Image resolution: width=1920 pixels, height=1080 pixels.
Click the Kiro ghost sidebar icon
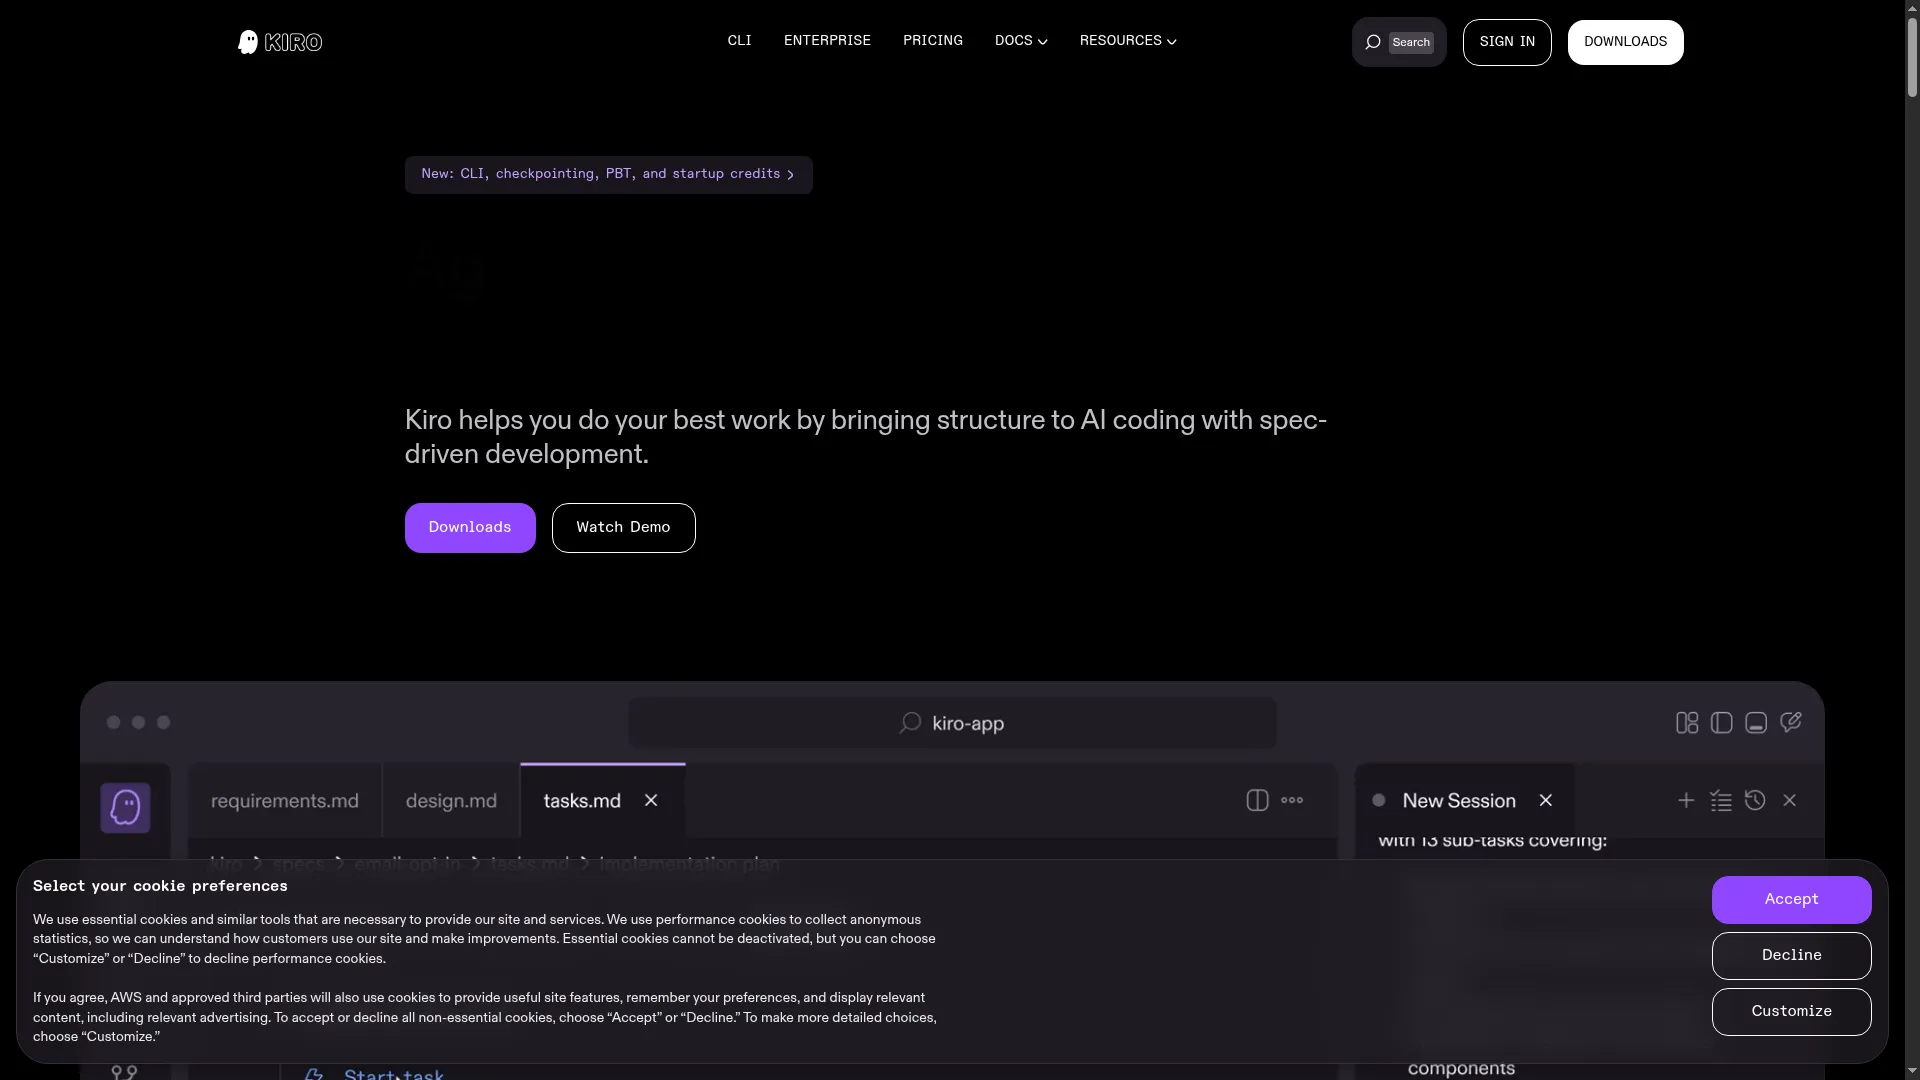point(125,807)
